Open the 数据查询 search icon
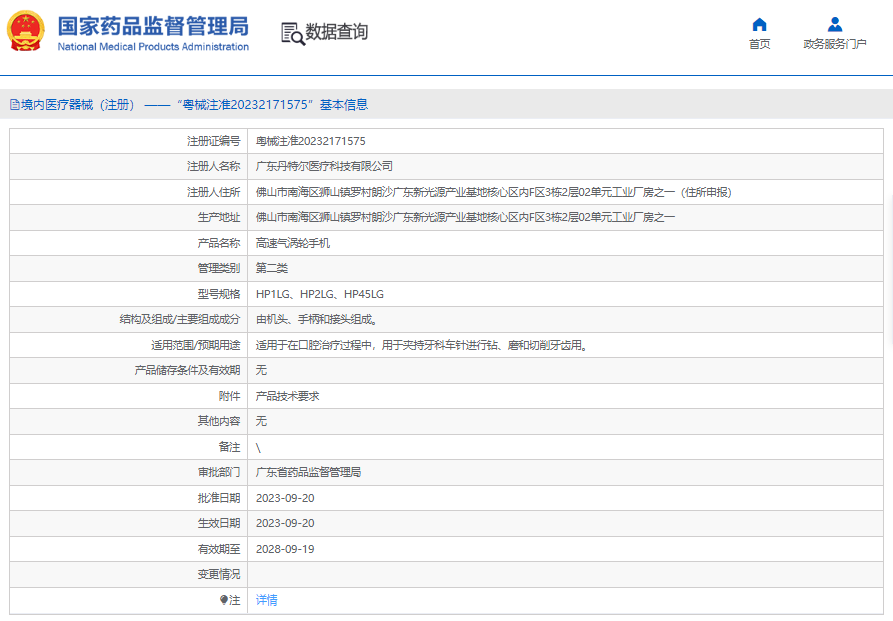Image resolution: width=893 pixels, height=621 pixels. [x=293, y=34]
